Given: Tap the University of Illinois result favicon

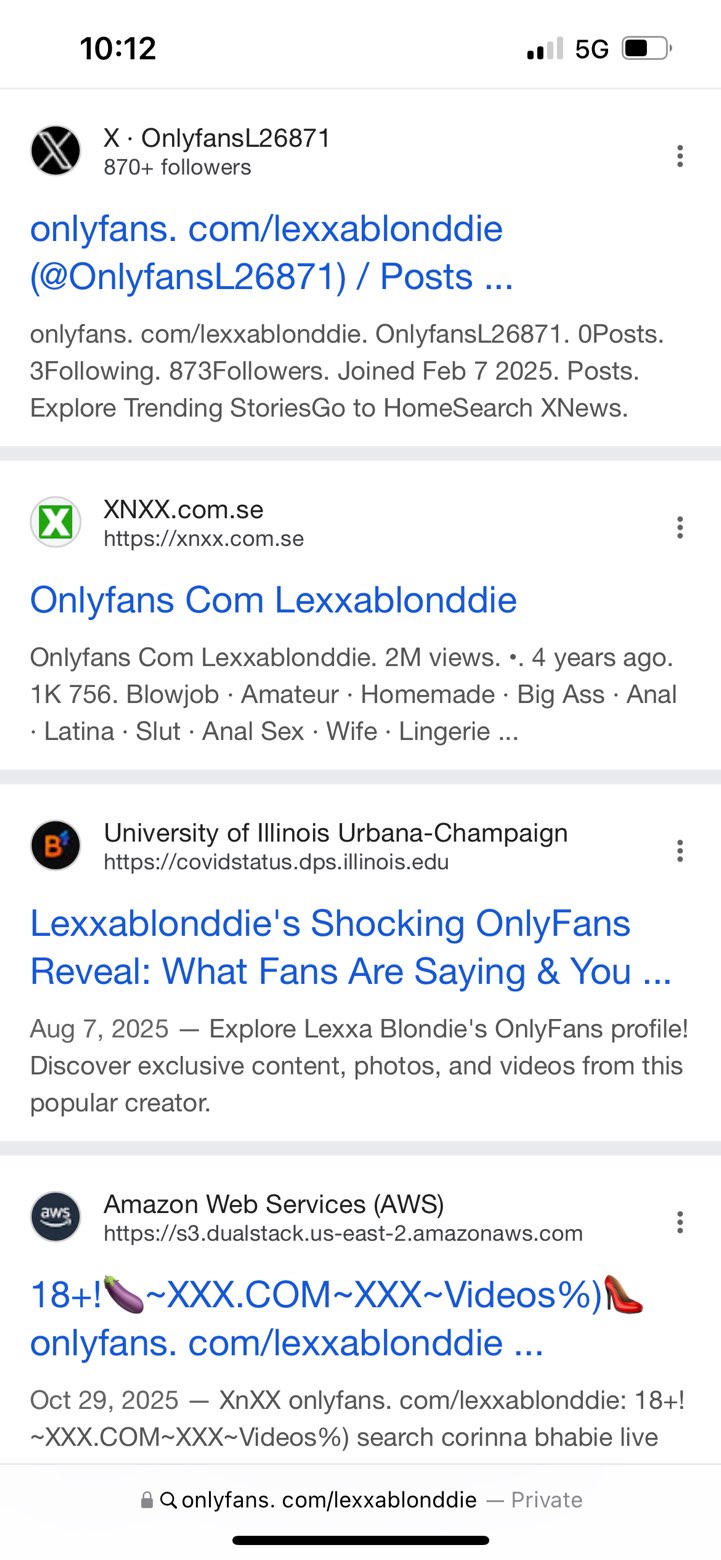Looking at the screenshot, I should (56, 846).
